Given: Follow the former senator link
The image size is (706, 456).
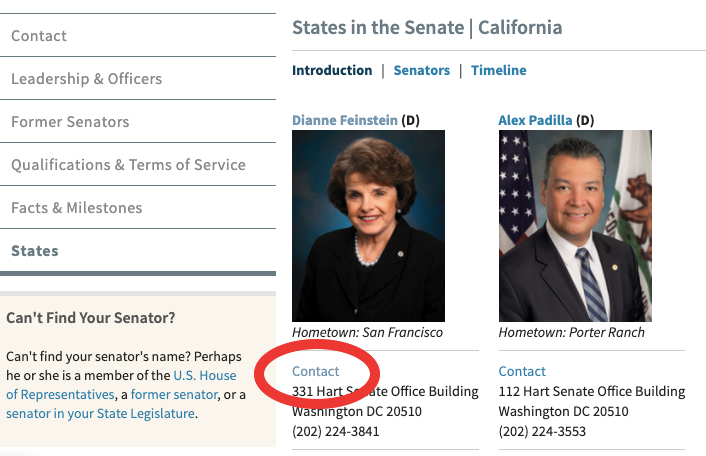Looking at the screenshot, I should 174,395.
